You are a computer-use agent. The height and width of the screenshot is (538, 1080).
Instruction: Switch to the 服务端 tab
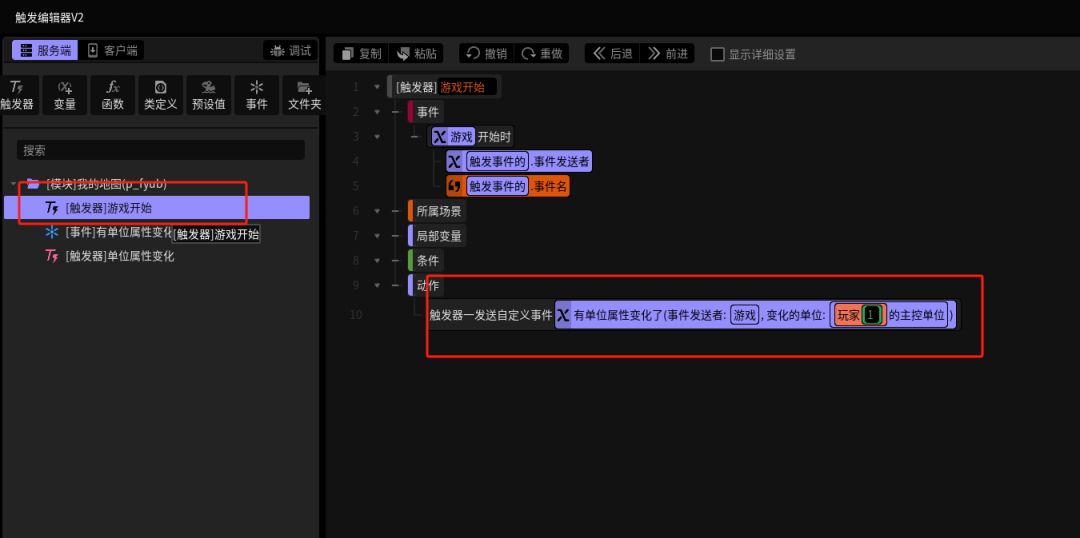[x=45, y=50]
